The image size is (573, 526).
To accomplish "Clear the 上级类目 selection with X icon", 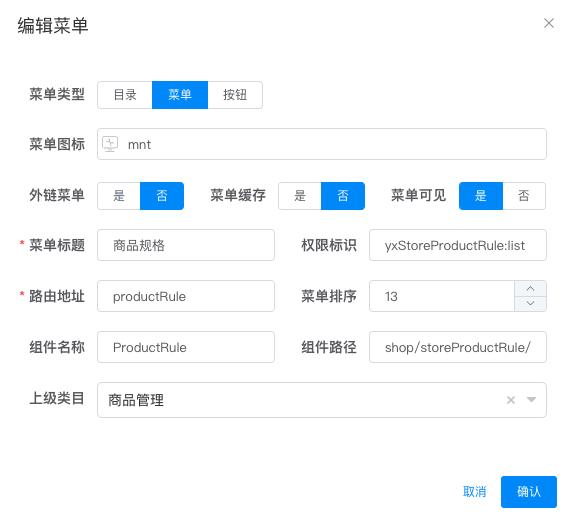I will (x=511, y=400).
